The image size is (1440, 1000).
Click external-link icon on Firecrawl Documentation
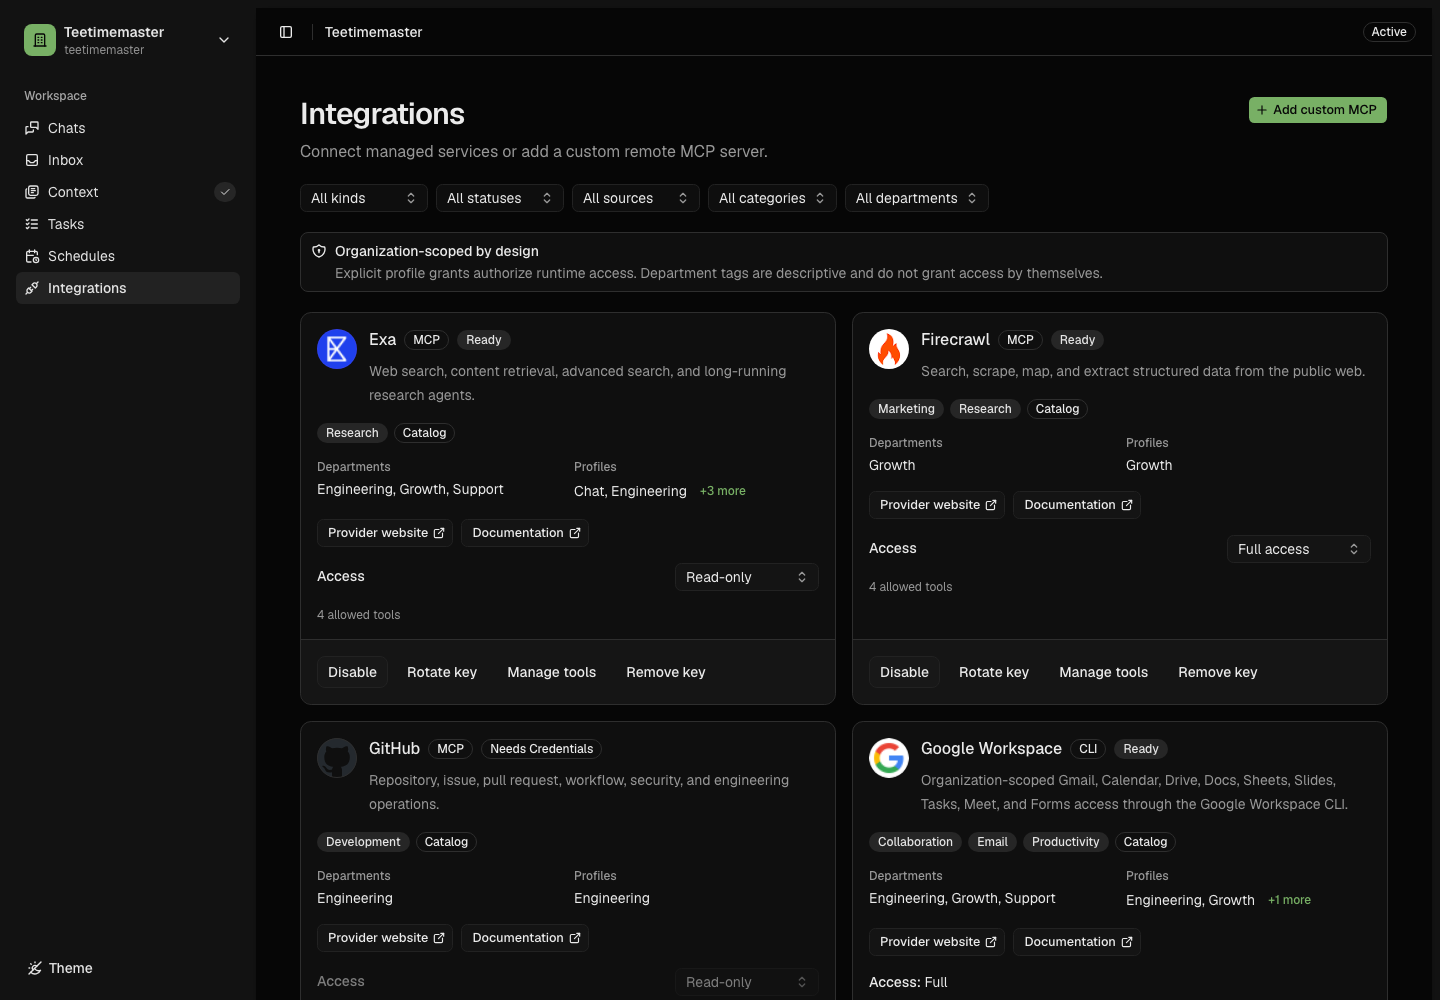1127,505
